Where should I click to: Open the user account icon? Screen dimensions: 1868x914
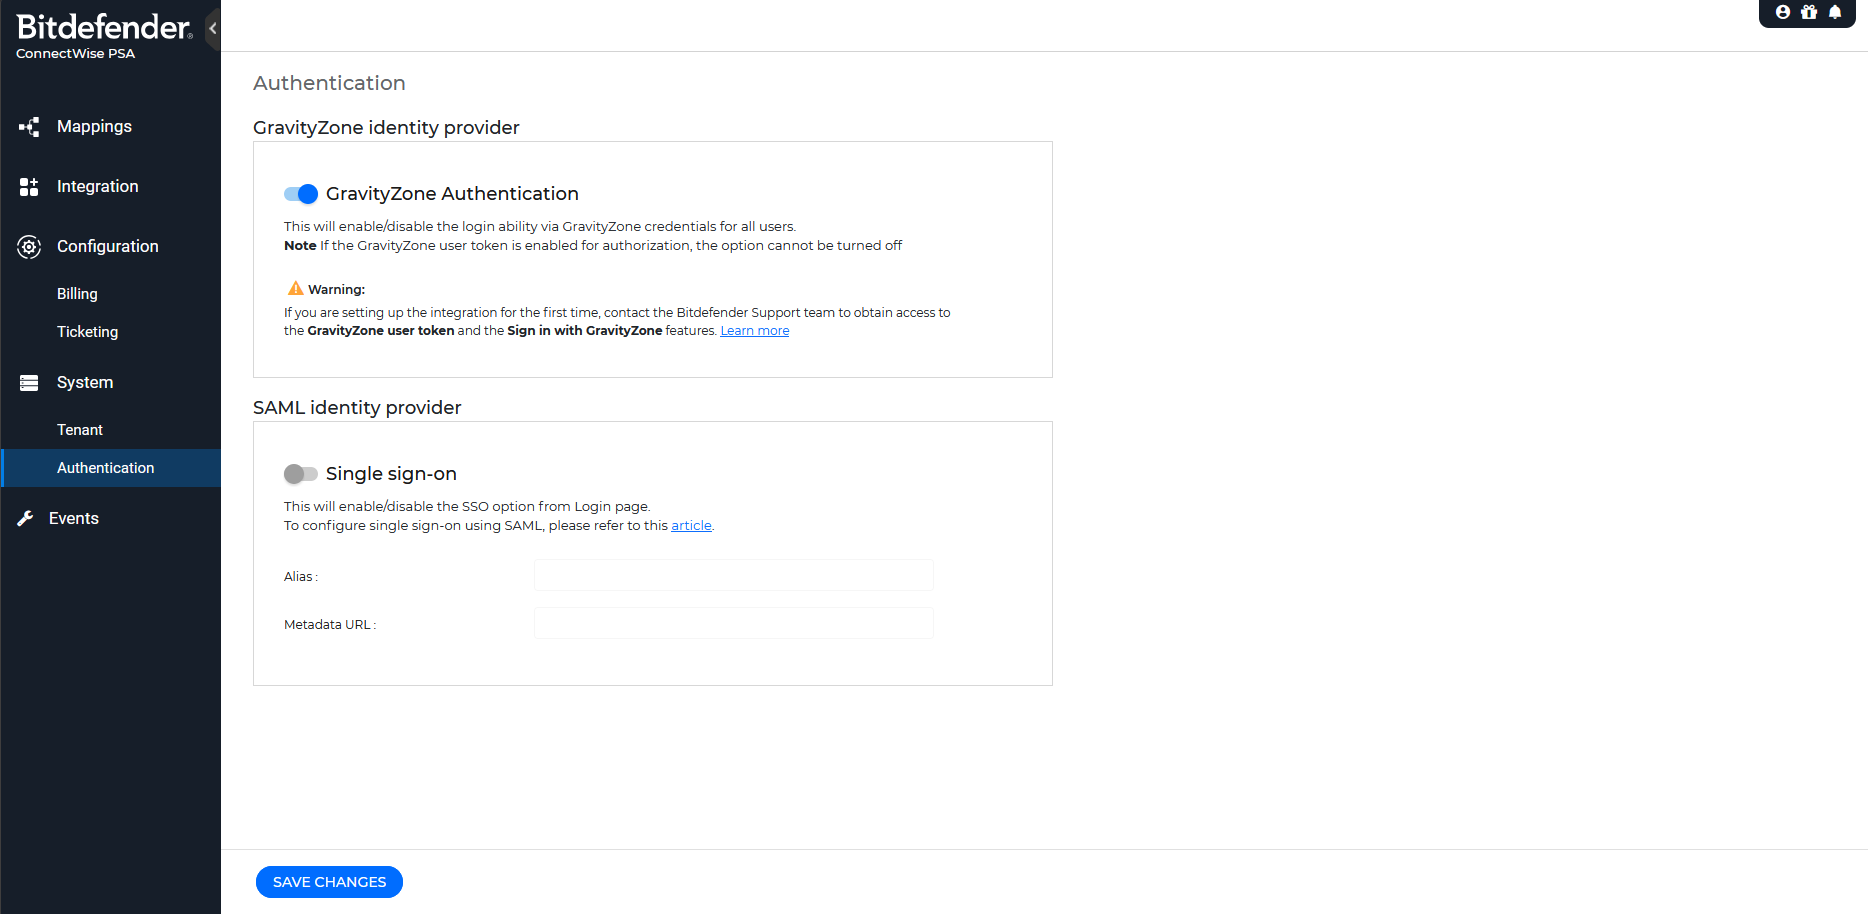click(1782, 12)
